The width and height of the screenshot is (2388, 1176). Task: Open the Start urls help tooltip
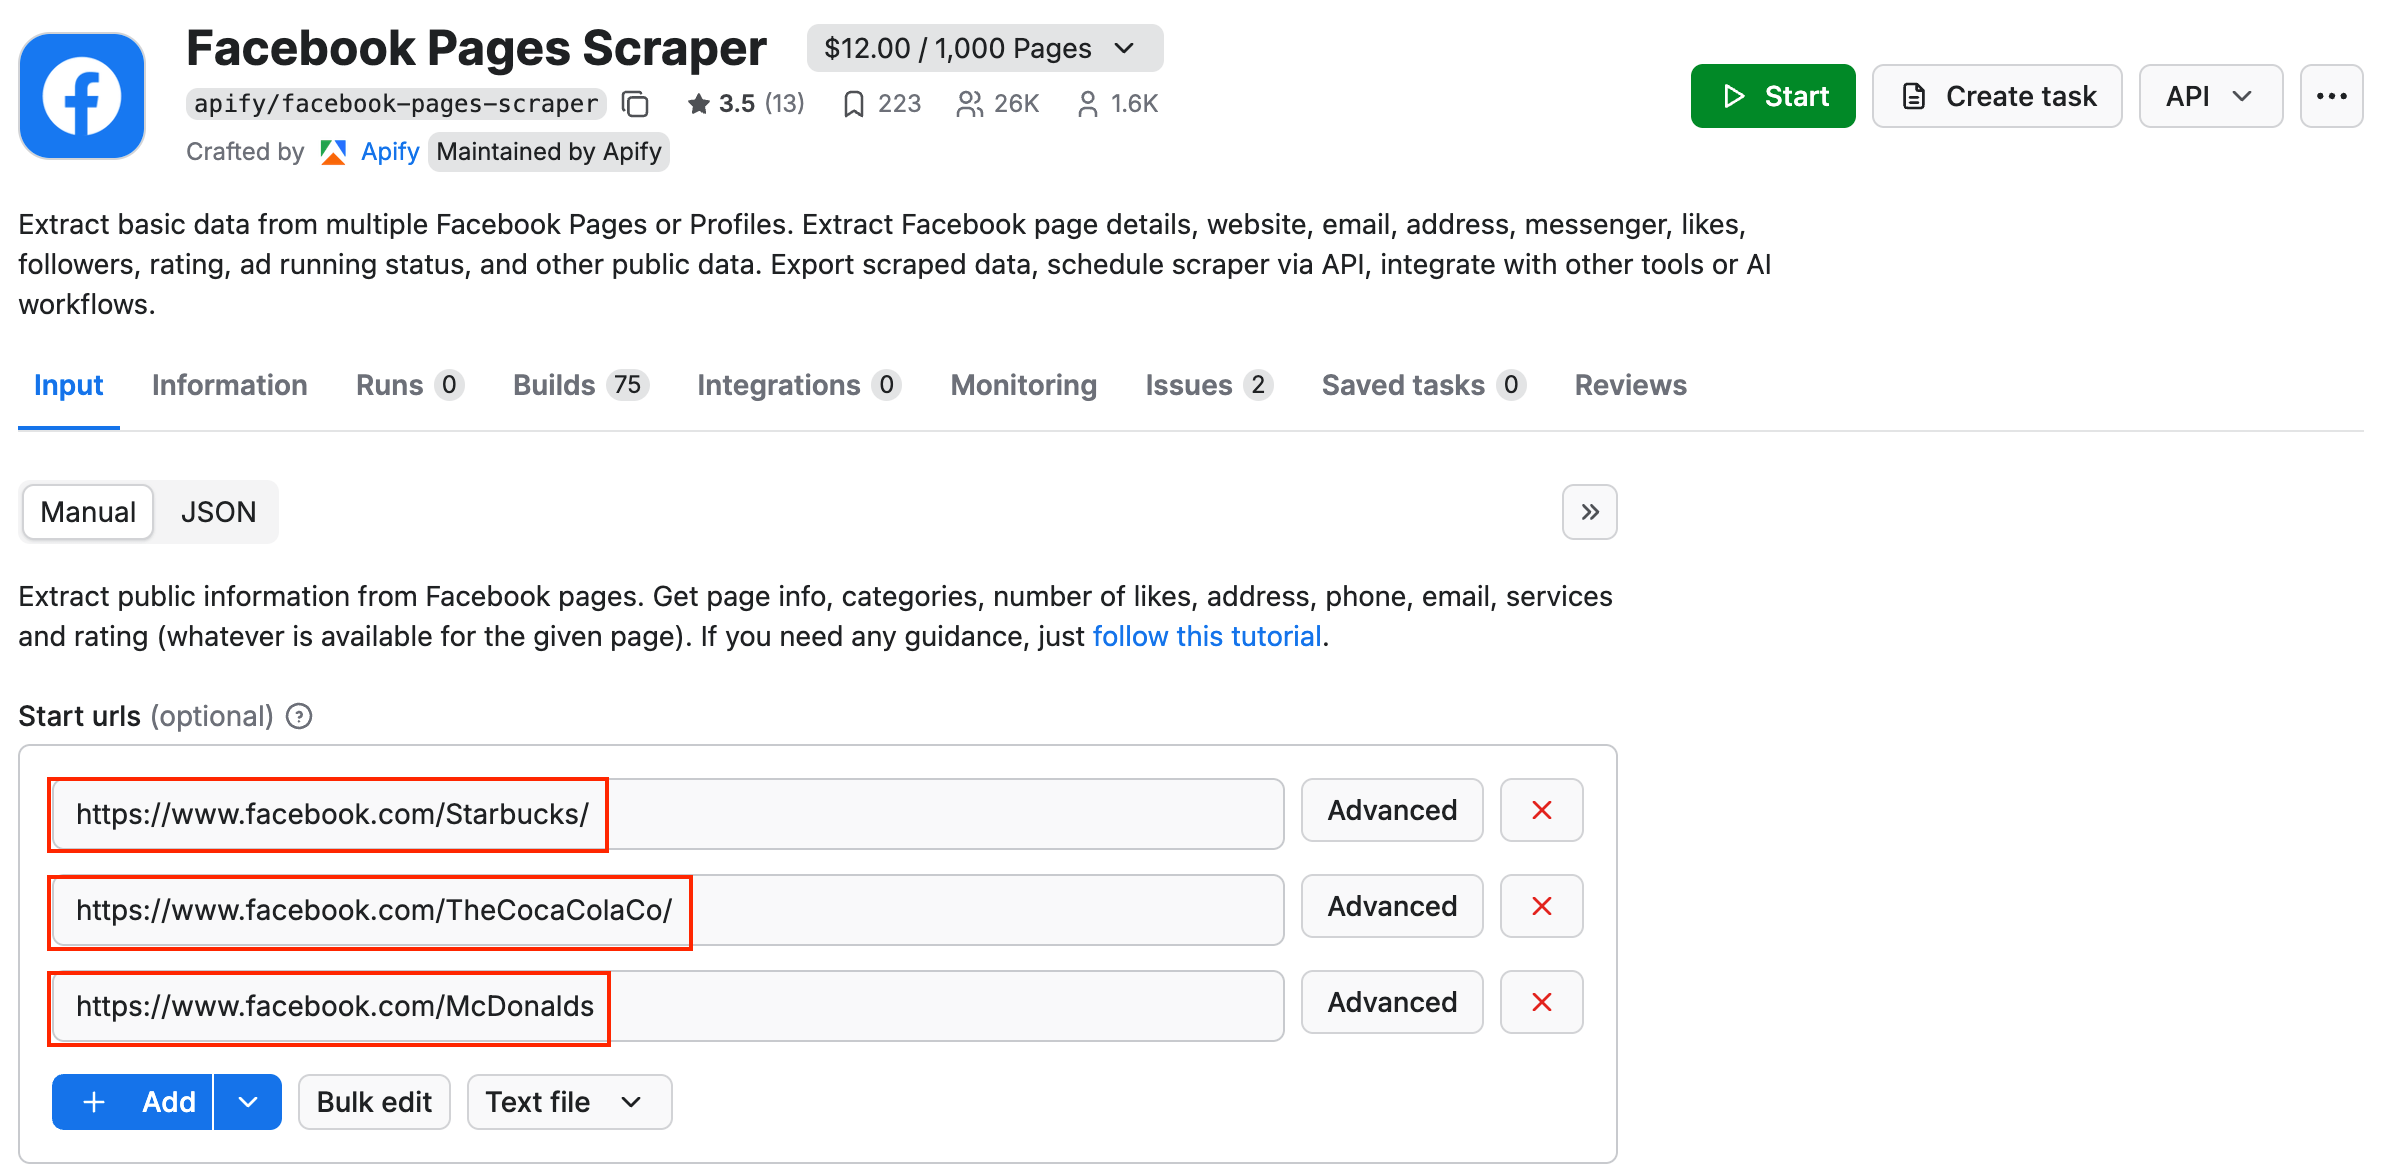pos(298,716)
